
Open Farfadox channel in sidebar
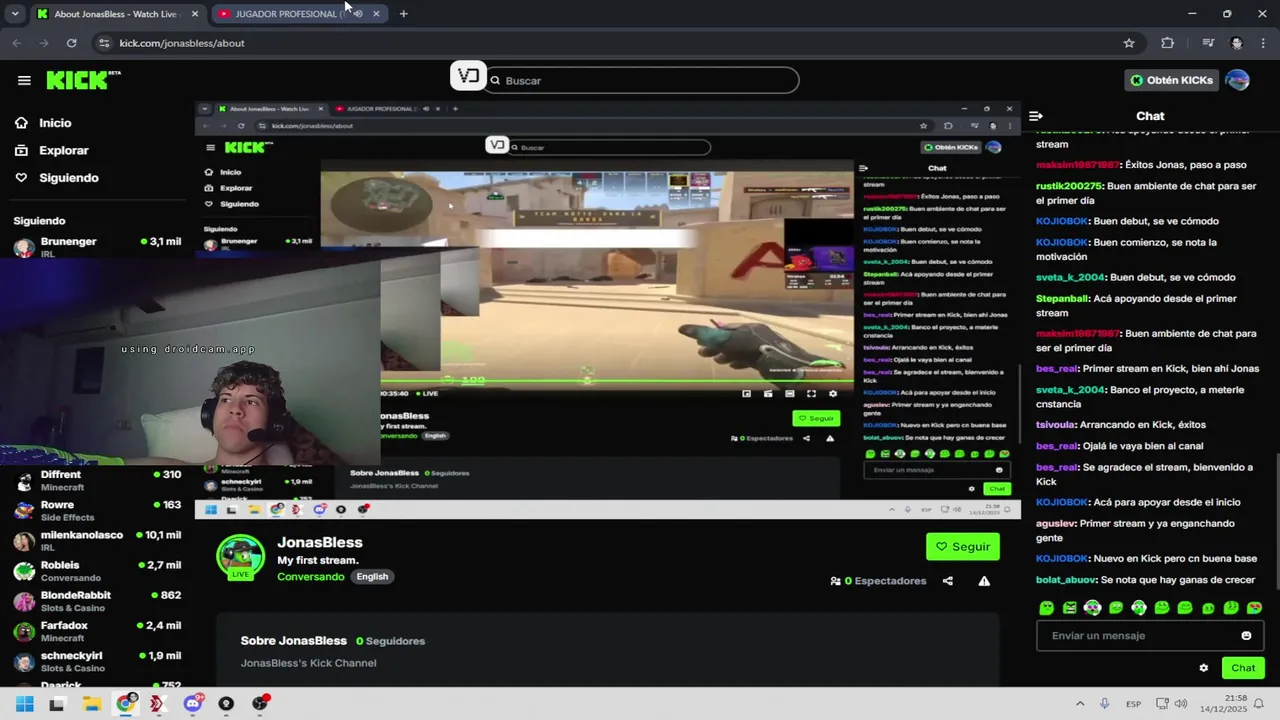[x=96, y=631]
